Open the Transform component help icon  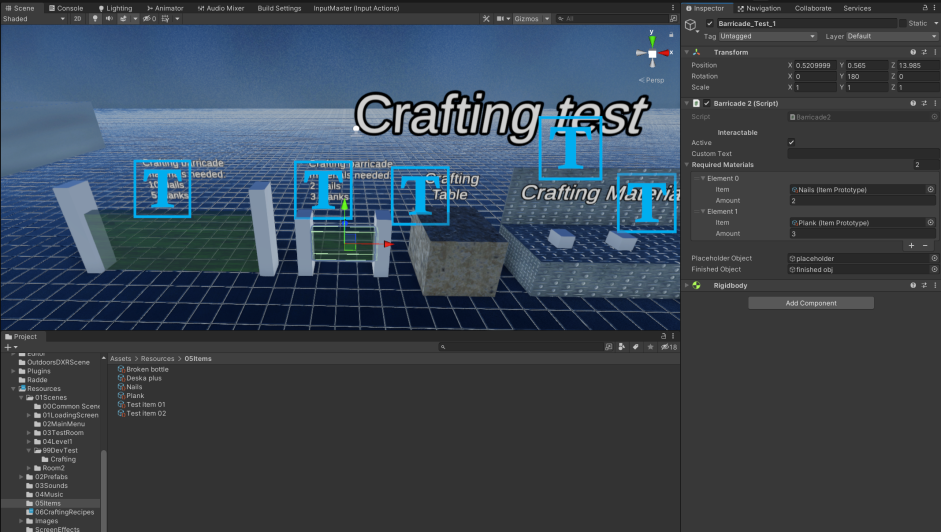tap(913, 52)
